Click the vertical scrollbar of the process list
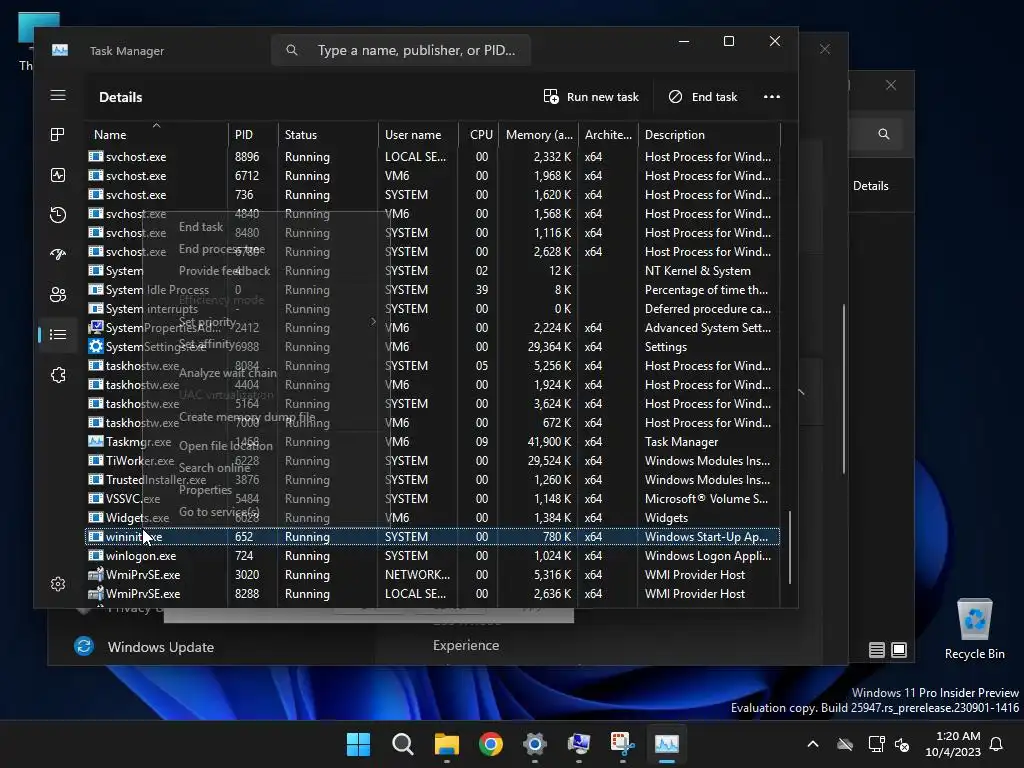This screenshot has height=768, width=1024. click(790, 547)
